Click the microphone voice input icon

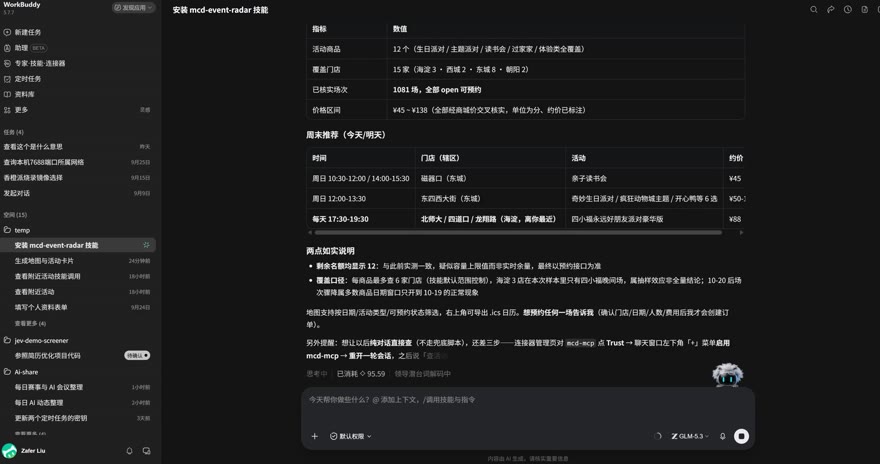coord(723,436)
